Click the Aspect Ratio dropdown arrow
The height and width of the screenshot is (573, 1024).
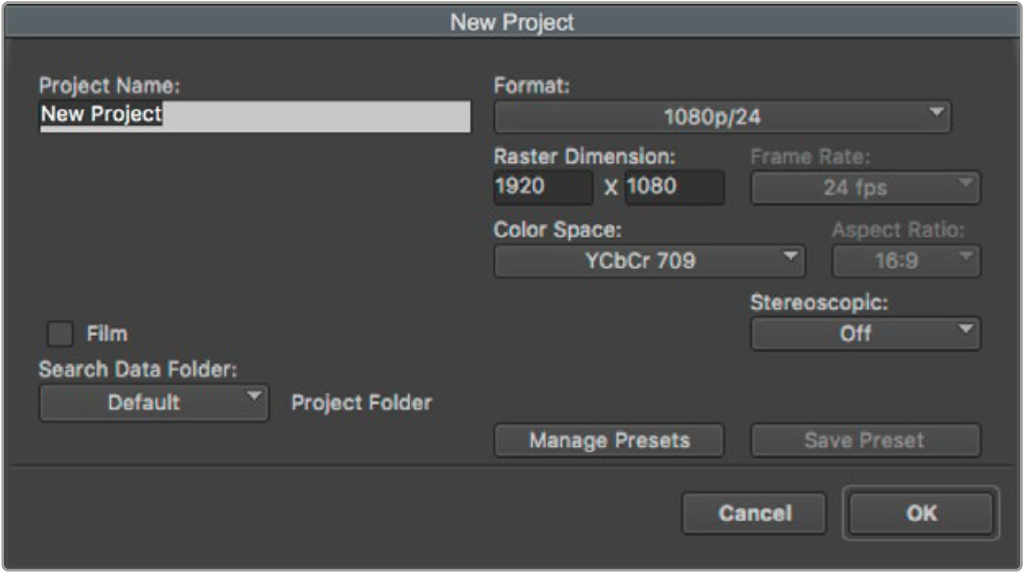[x=965, y=256]
